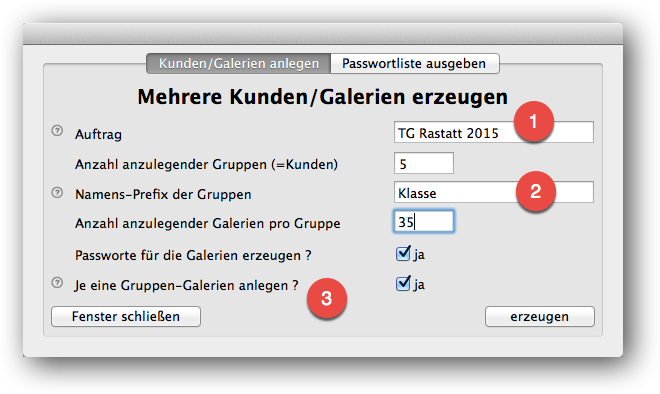Click heading Mehrere Kunden/Galerien erzeugen
This screenshot has height=394, width=660.
(x=323, y=97)
